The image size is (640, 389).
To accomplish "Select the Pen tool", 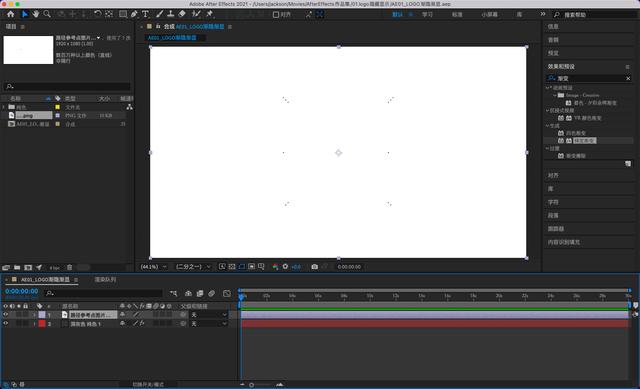I will point(134,14).
